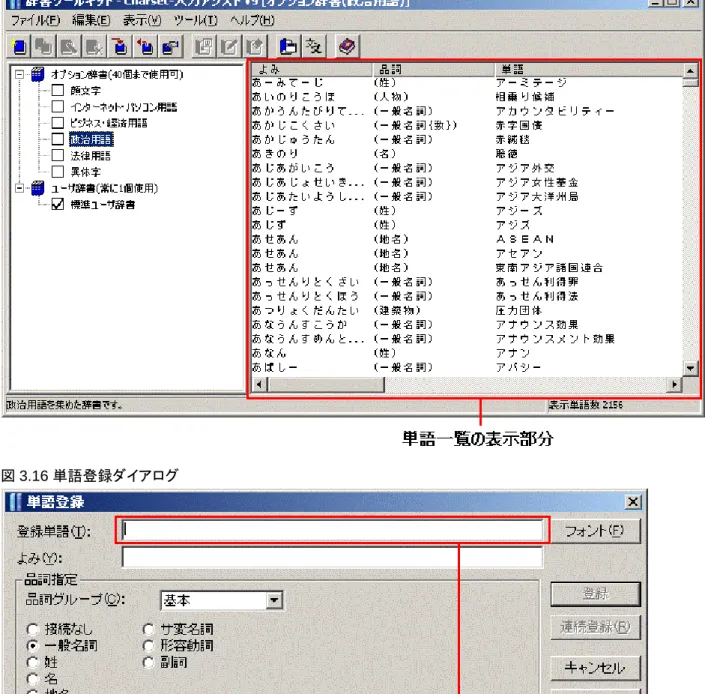Click the grayed-out copy dictionary toolbar icon
The image size is (705, 694).
tap(44, 46)
